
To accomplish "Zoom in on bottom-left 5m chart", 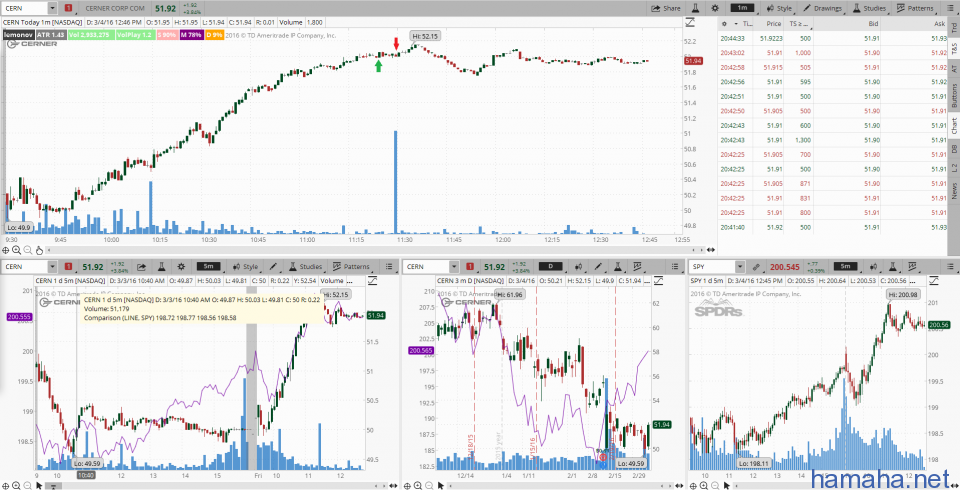I will point(17,486).
